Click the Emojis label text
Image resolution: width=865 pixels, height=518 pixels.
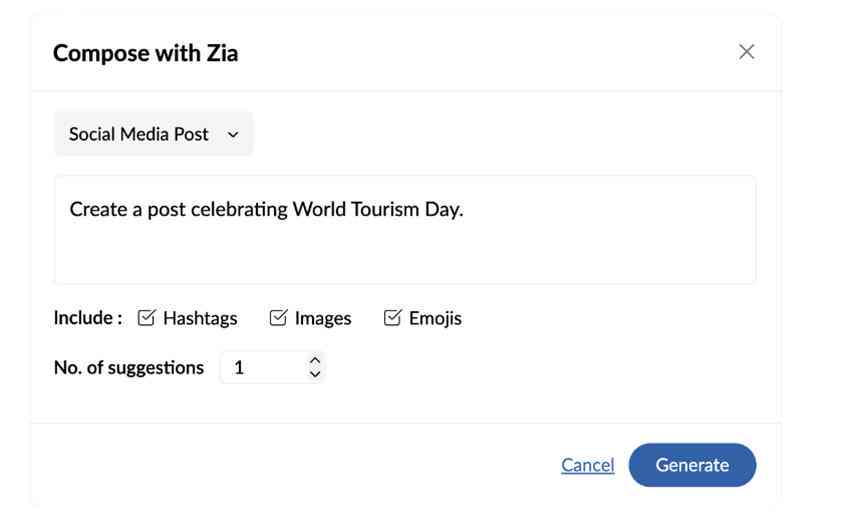(x=435, y=318)
